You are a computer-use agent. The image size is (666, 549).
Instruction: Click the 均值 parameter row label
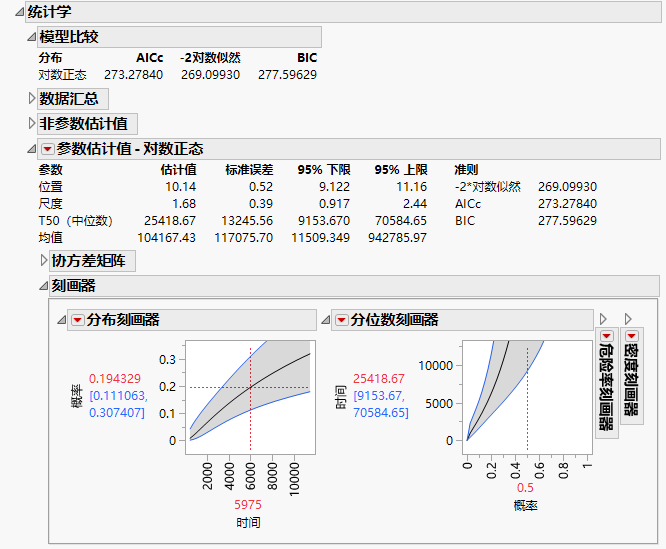coord(51,238)
